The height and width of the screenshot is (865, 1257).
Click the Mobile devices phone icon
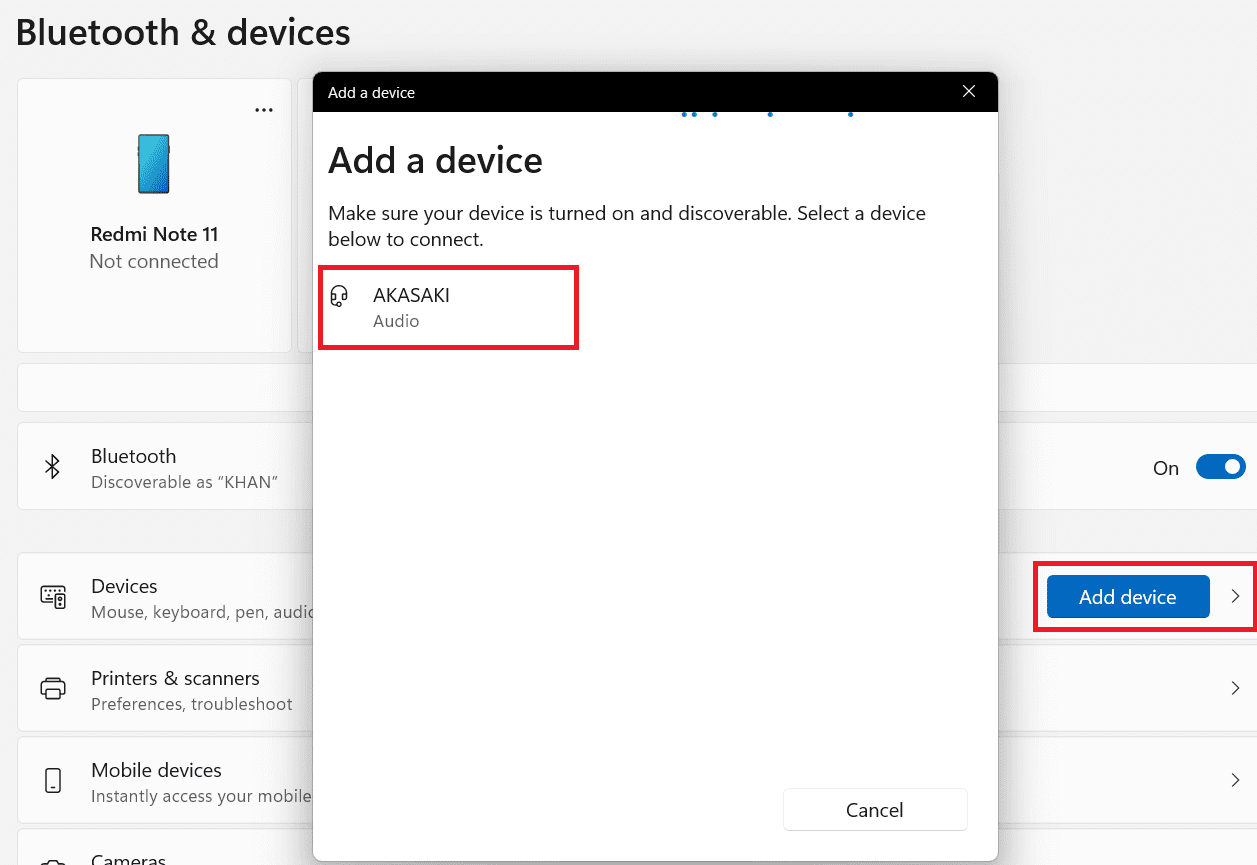(x=52, y=780)
